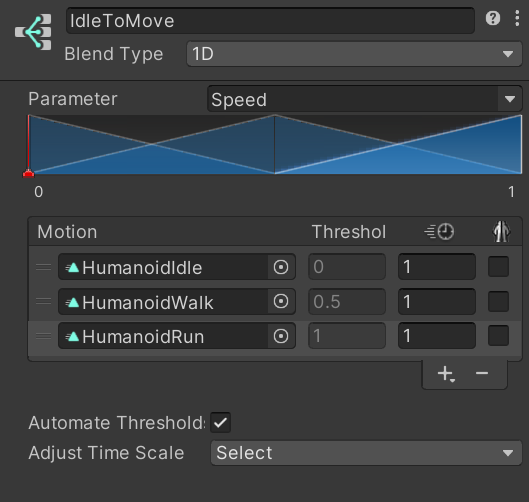Uncheck the Automate Thresholds checkbox
529x502 pixels.
point(220,422)
